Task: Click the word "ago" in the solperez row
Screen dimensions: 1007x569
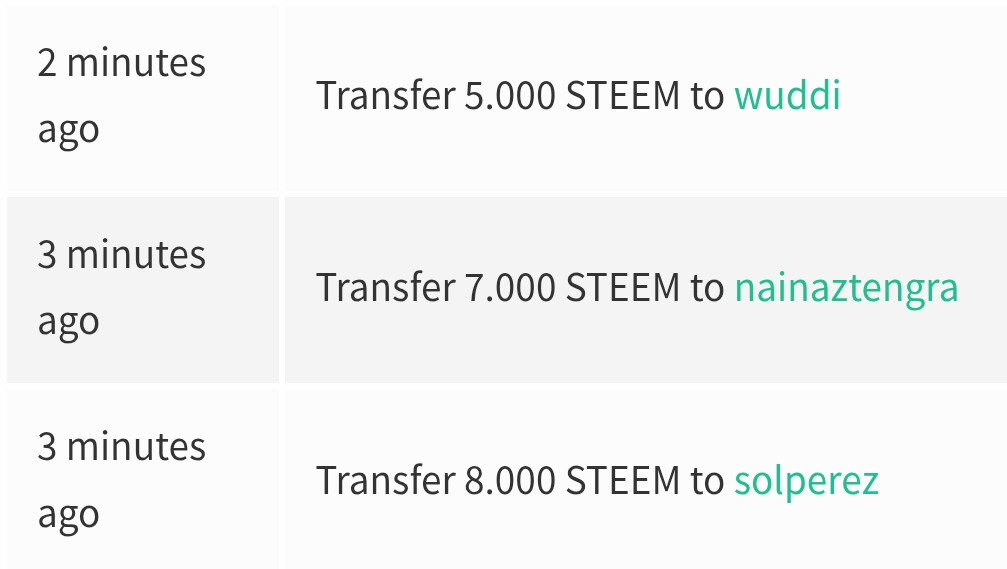Action: [x=69, y=515]
